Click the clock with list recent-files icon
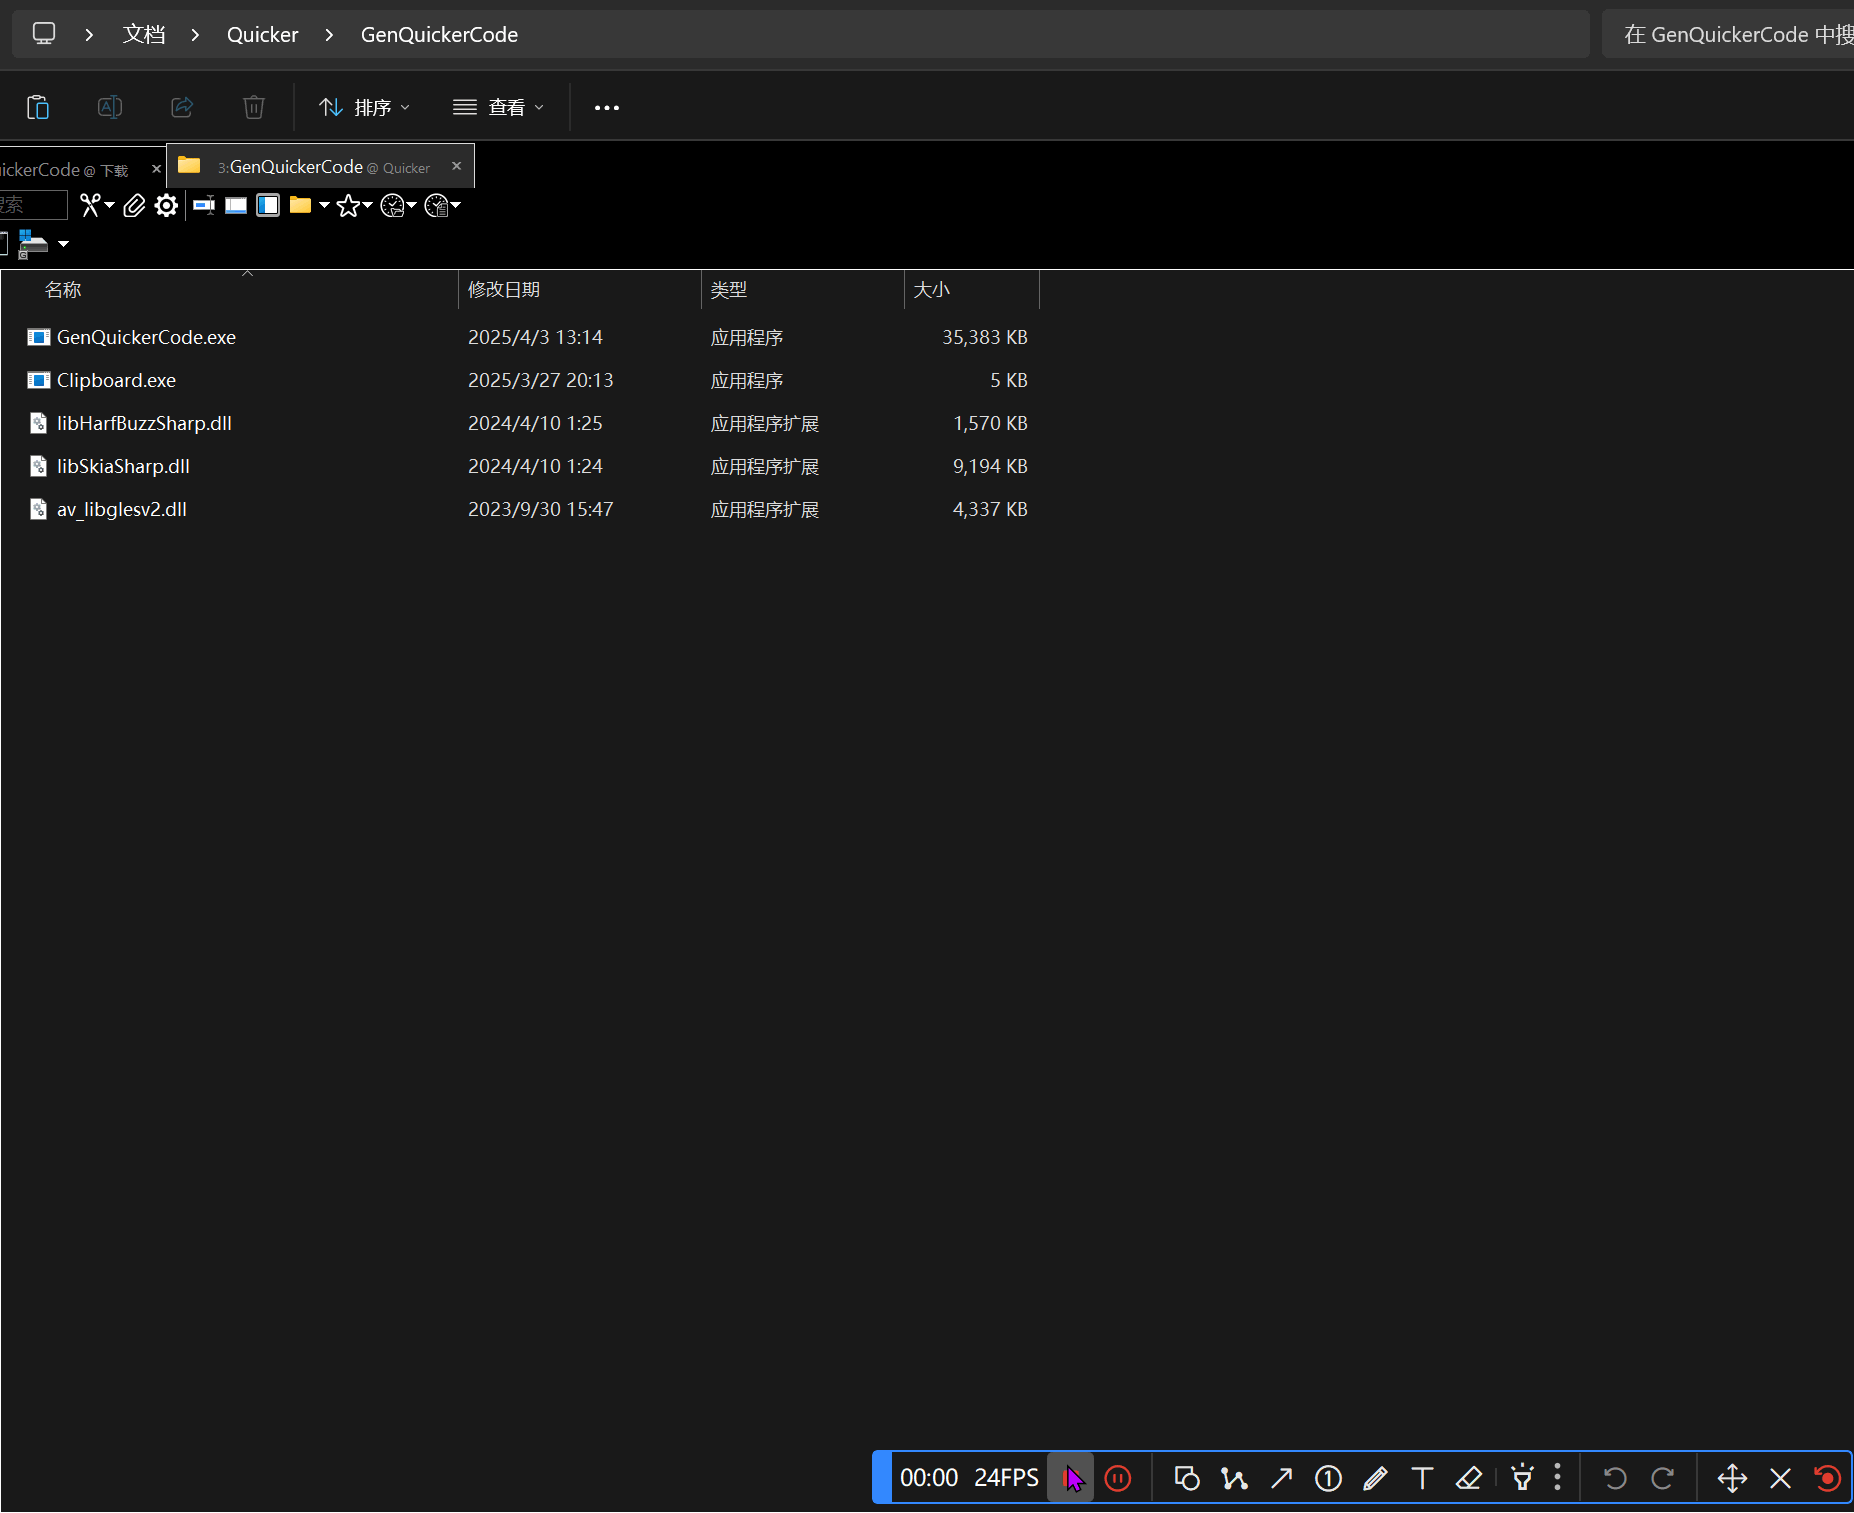1854x1513 pixels. click(436, 205)
